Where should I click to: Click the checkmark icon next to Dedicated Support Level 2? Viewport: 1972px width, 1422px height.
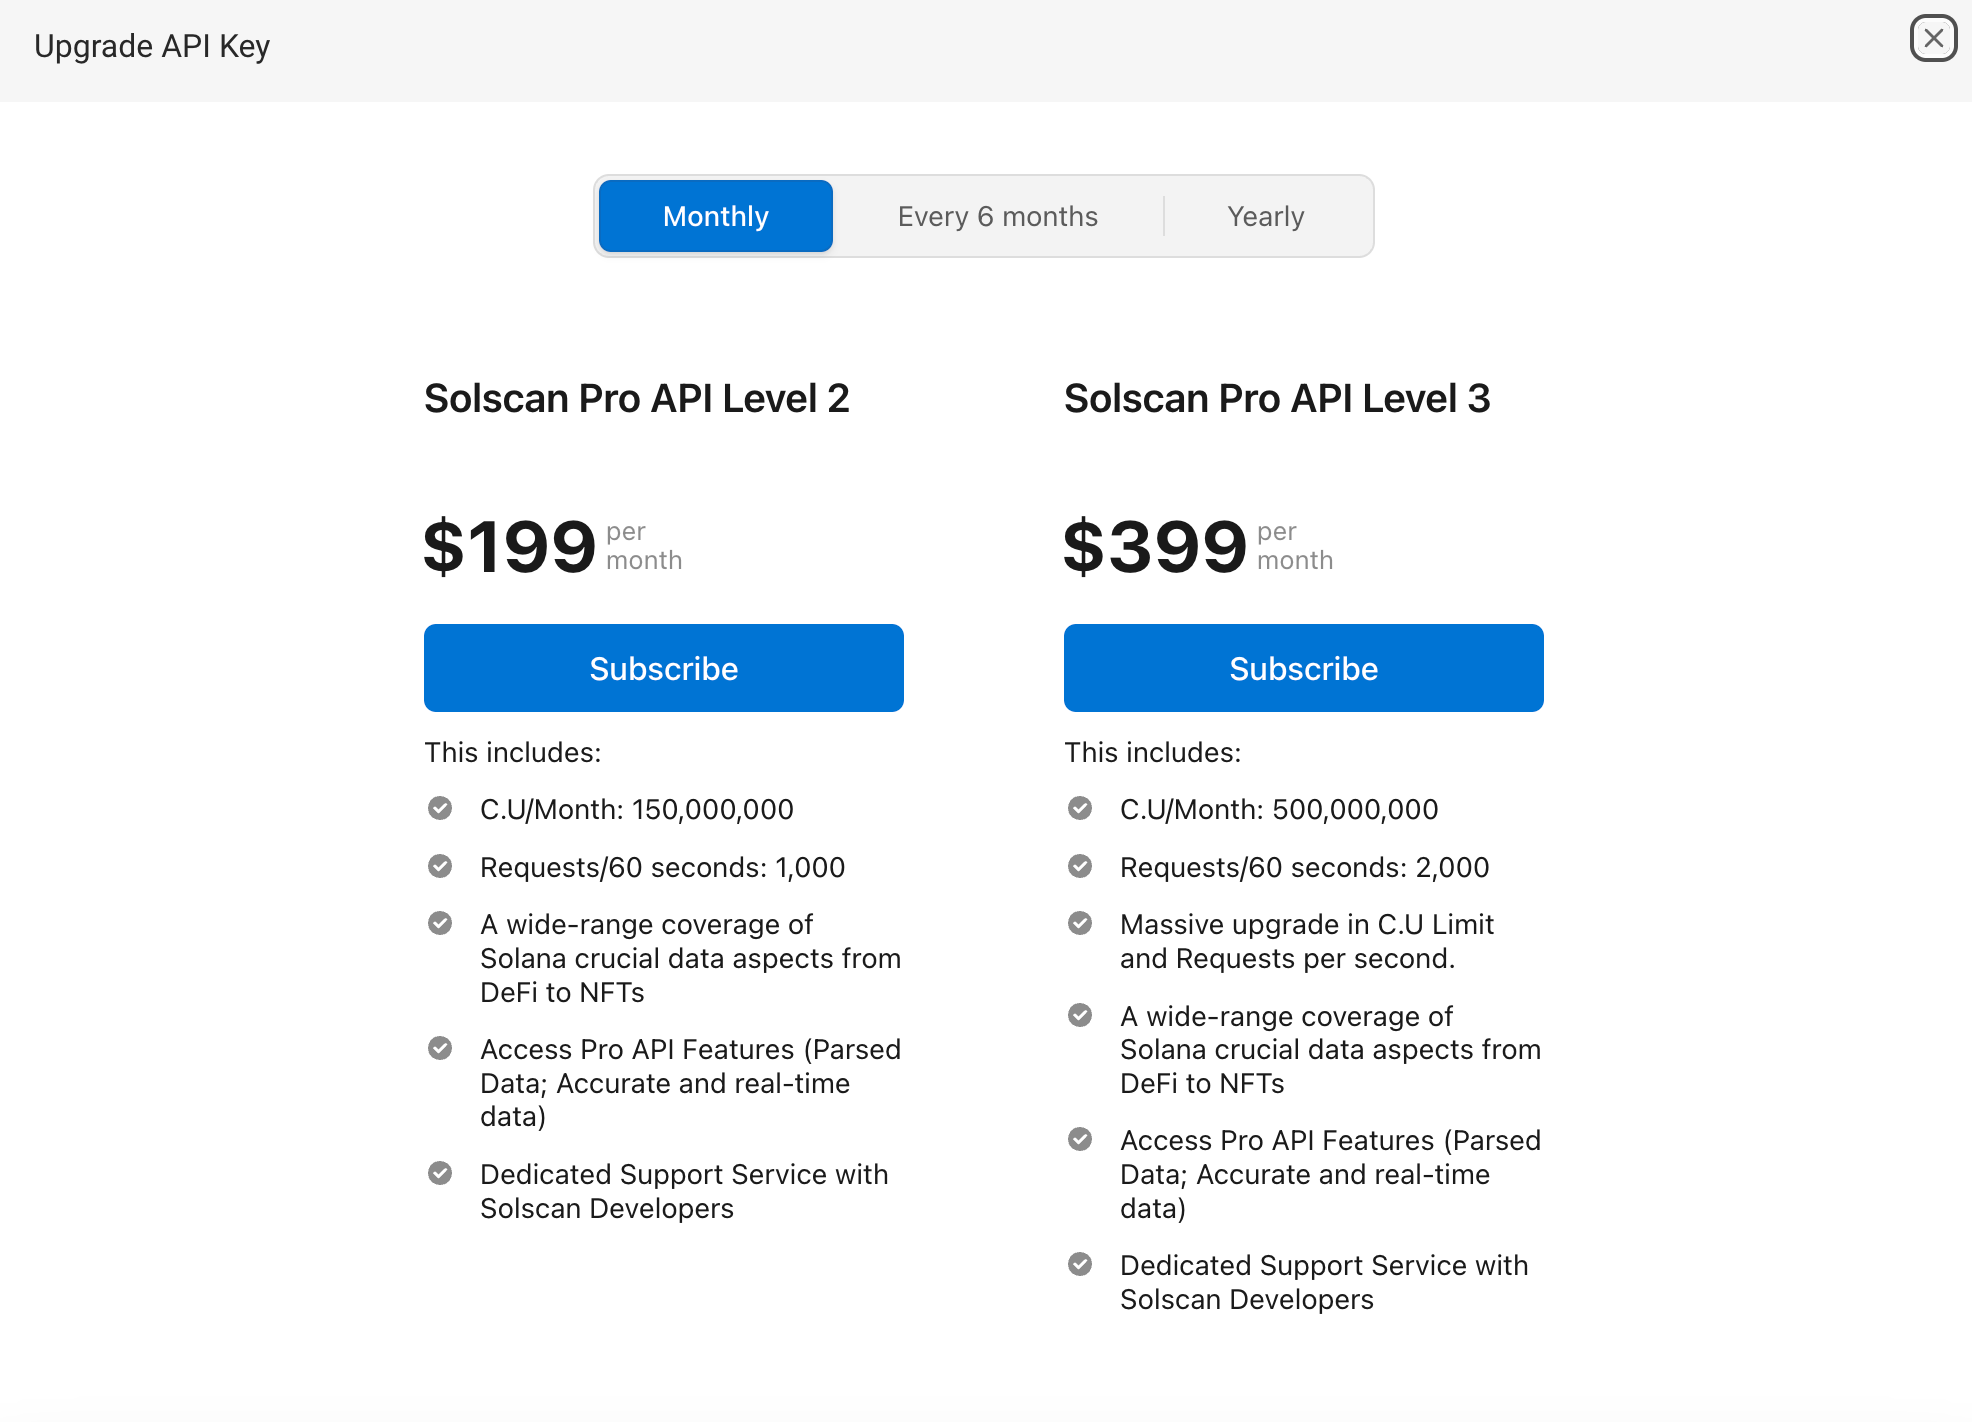pyautogui.click(x=442, y=1174)
